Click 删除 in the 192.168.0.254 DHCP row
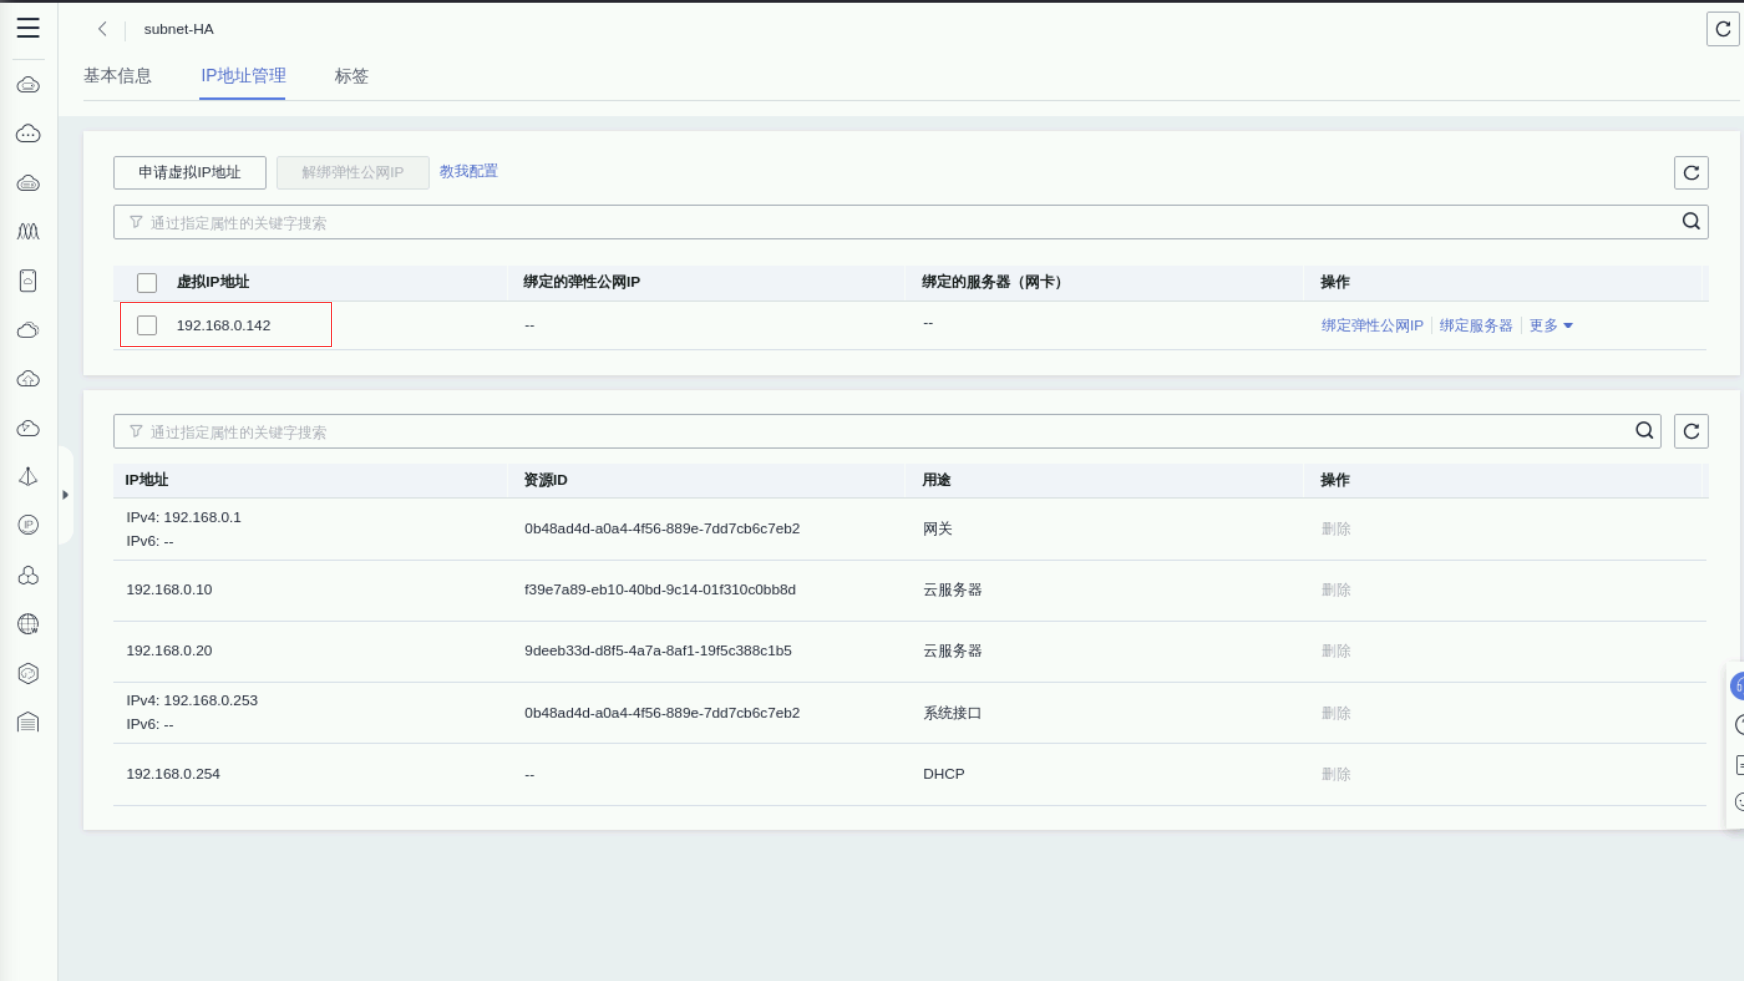Screen dimensions: 1744x981 [x=1336, y=774]
